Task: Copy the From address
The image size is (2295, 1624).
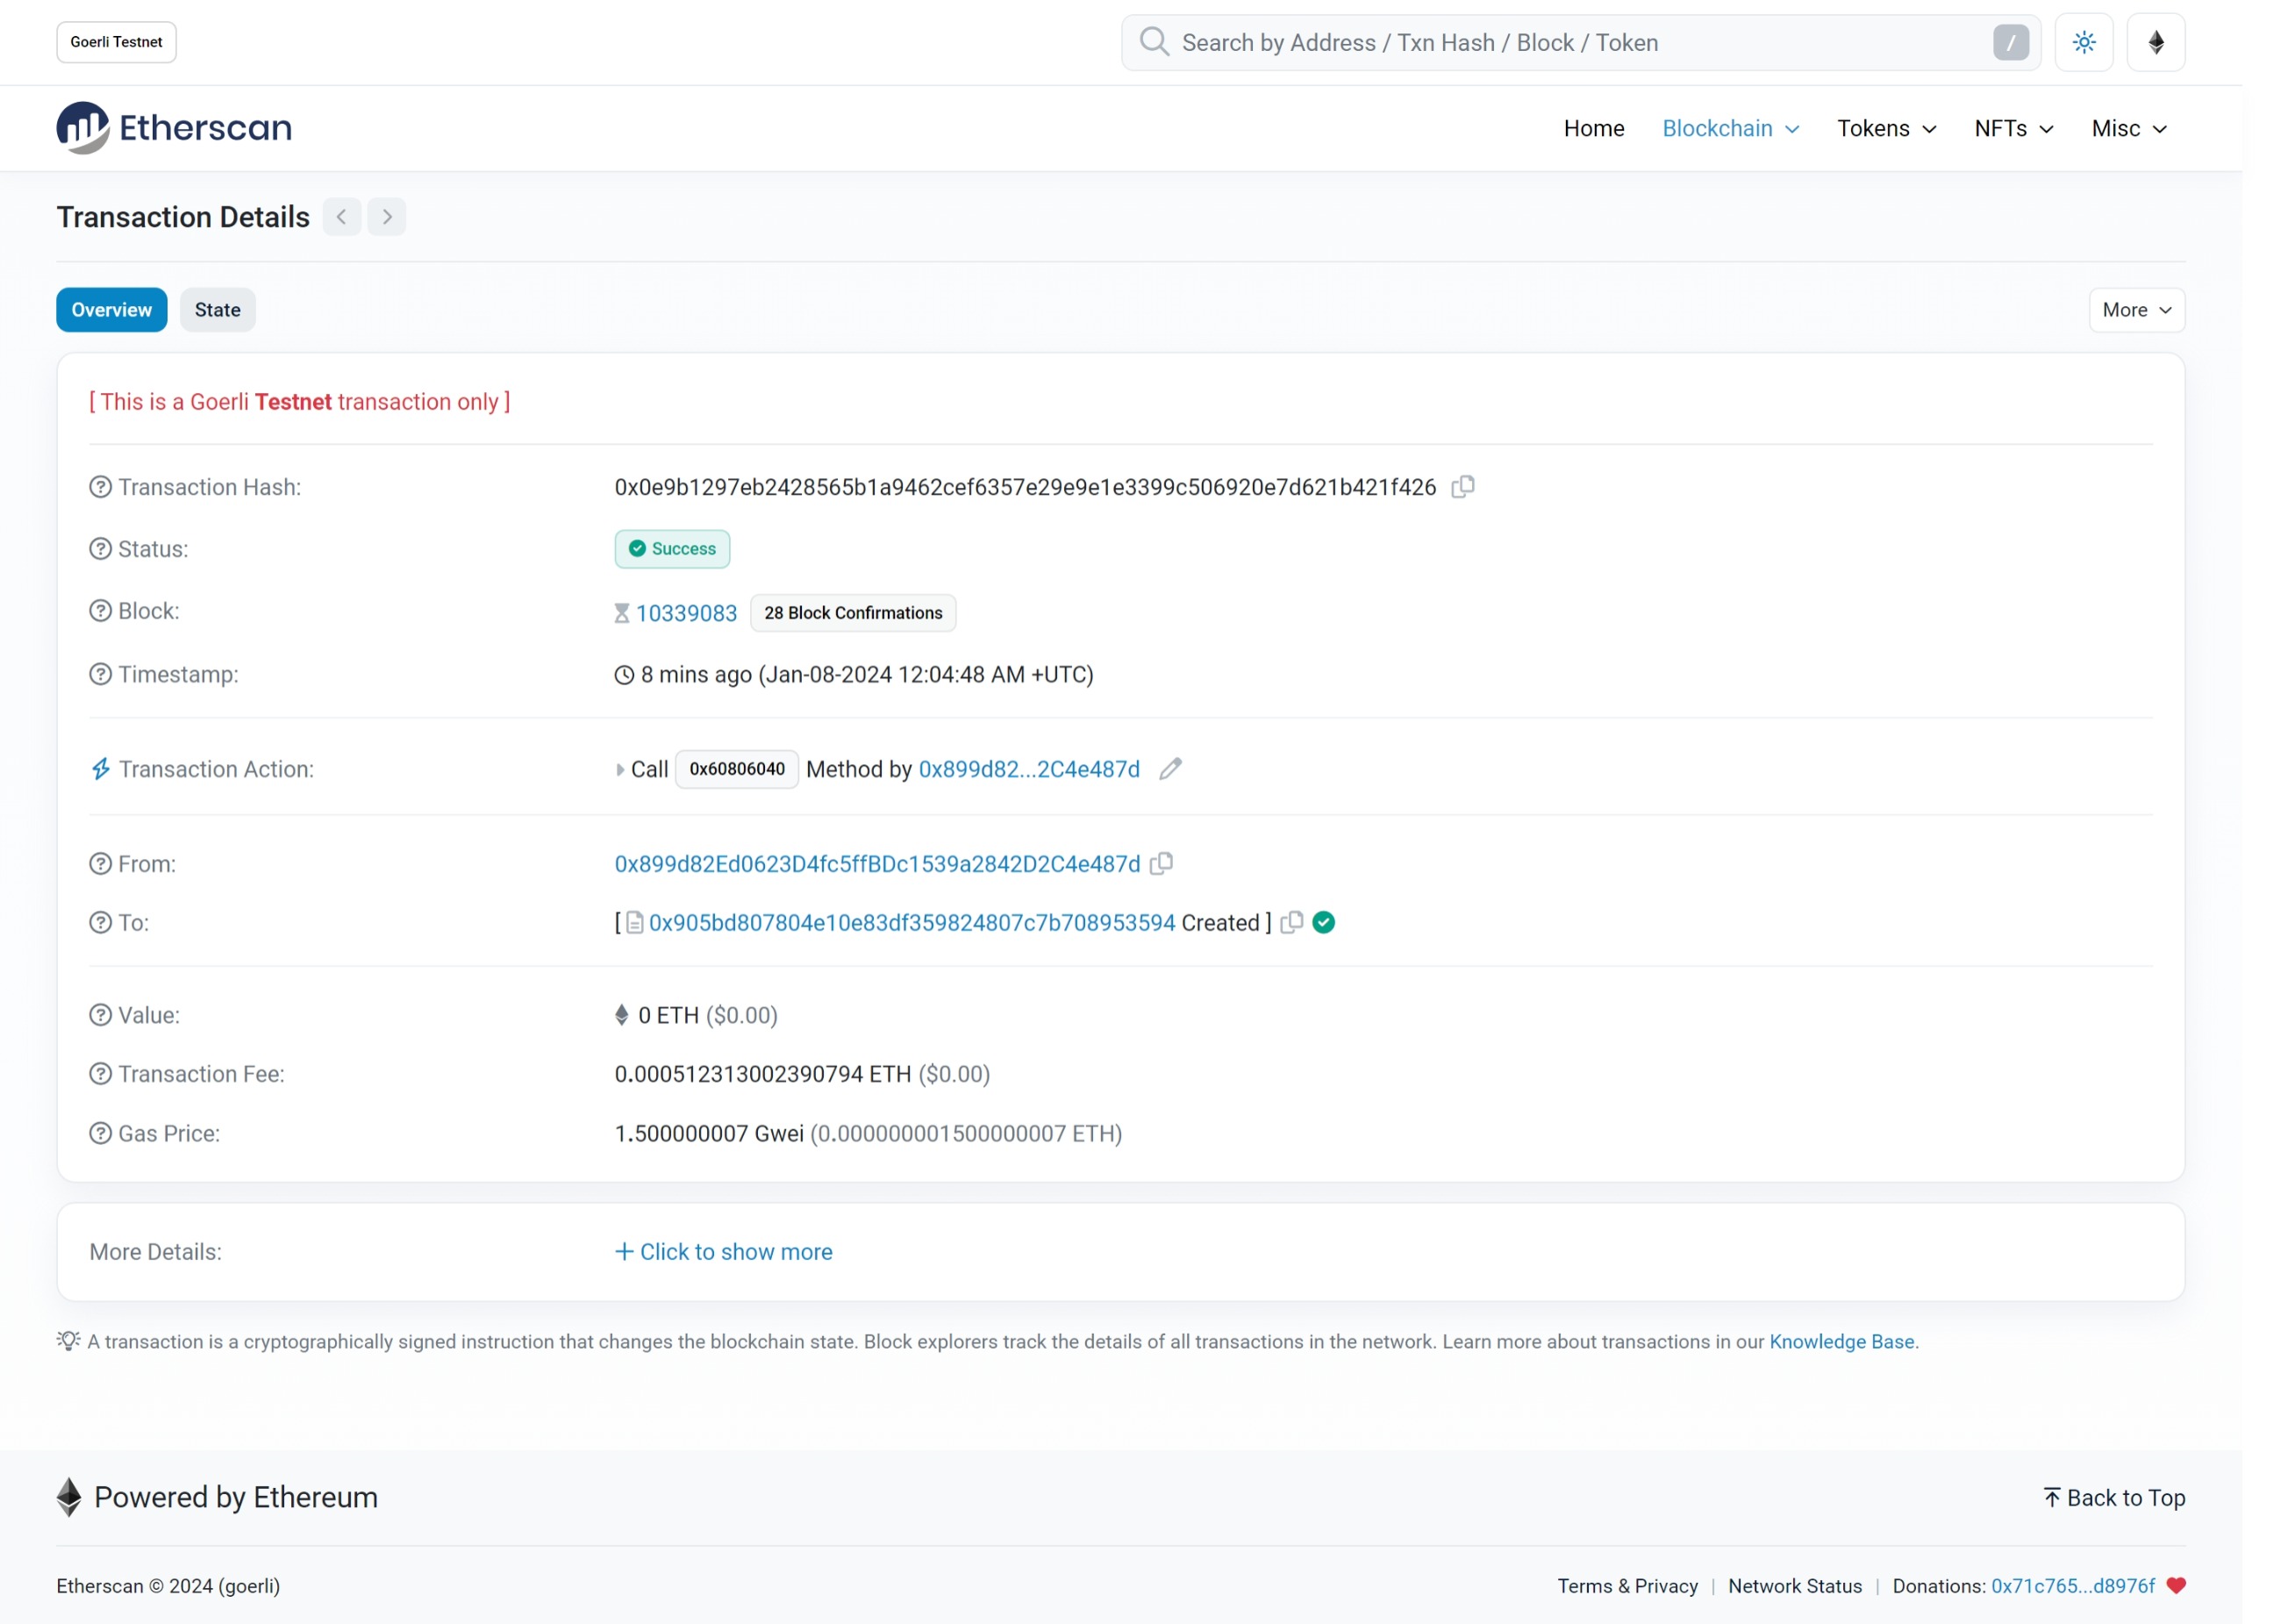Action: coord(1161,864)
